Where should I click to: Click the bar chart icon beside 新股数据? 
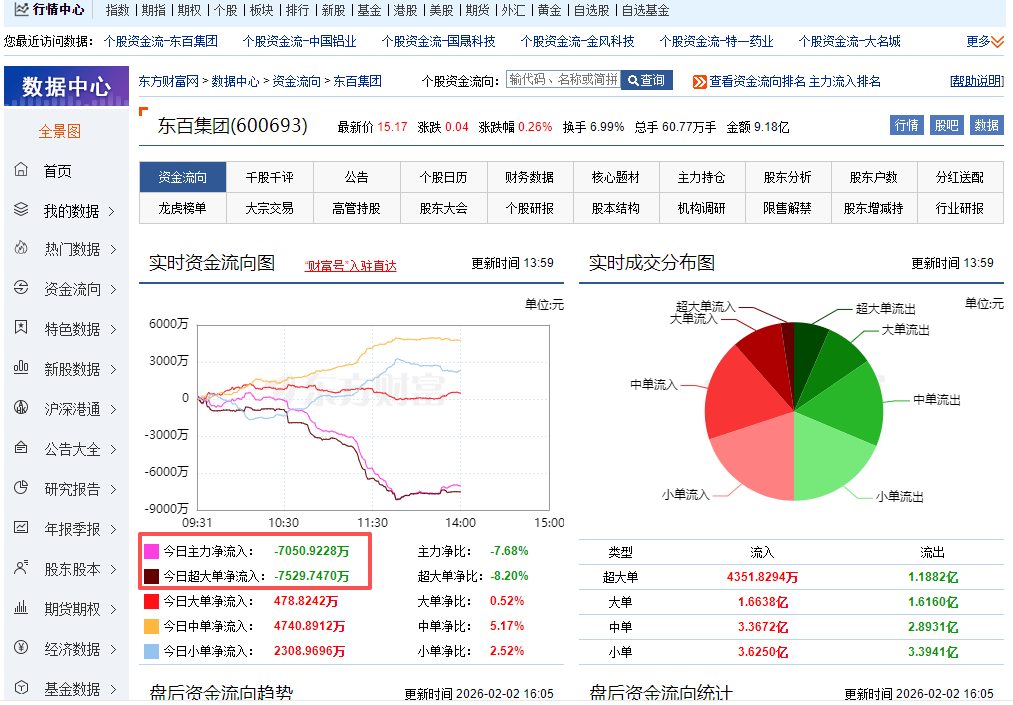(x=21, y=368)
